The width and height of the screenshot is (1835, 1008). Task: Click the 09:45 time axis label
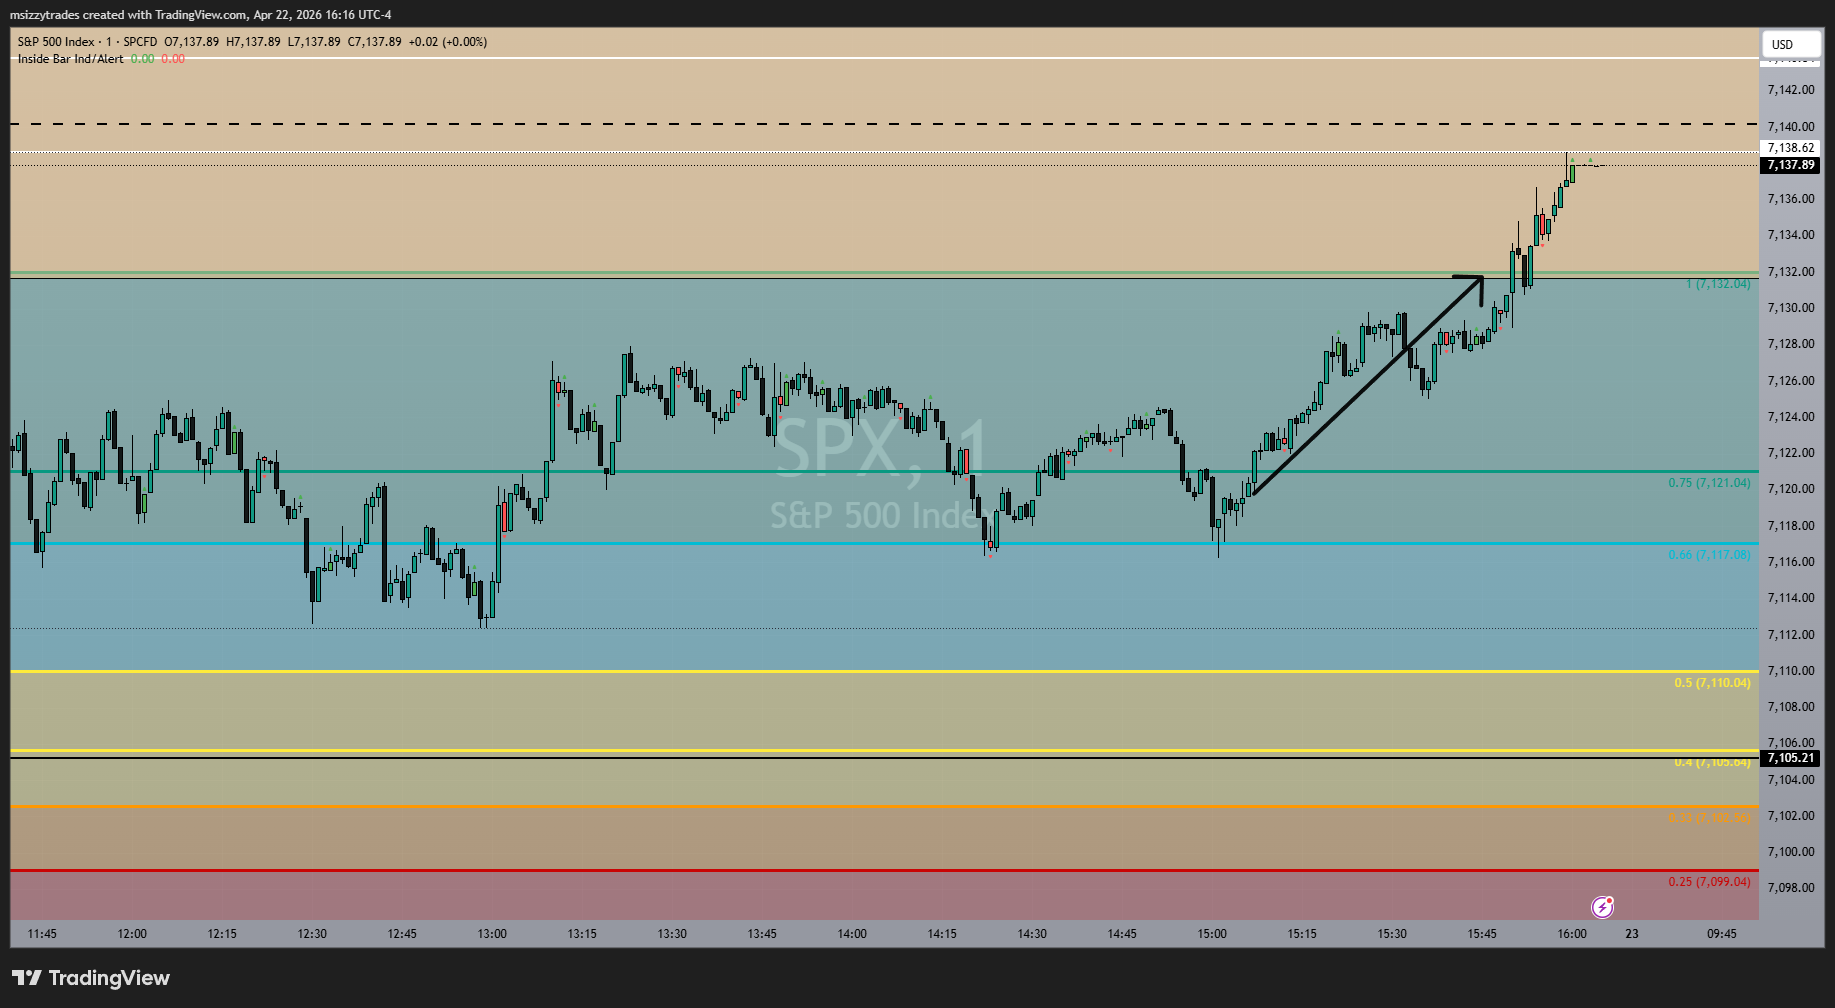[x=1722, y=934]
